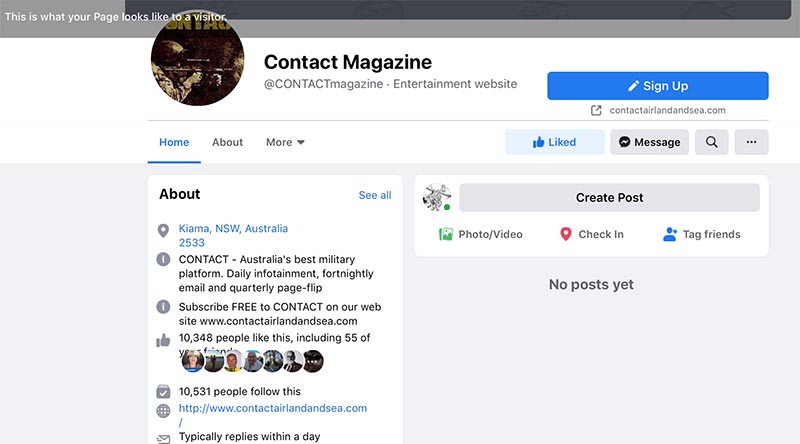The image size is (800, 444).
Task: Click the search magnifier icon button
Action: click(712, 142)
